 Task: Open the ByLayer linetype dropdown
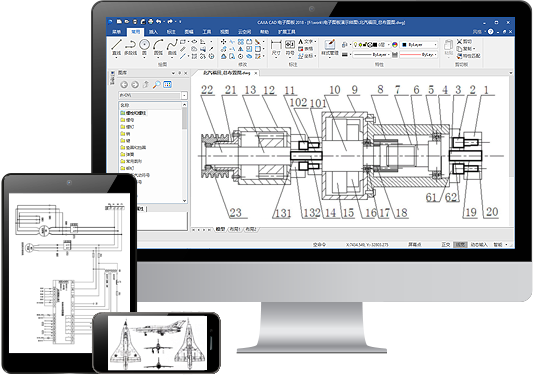371,54
